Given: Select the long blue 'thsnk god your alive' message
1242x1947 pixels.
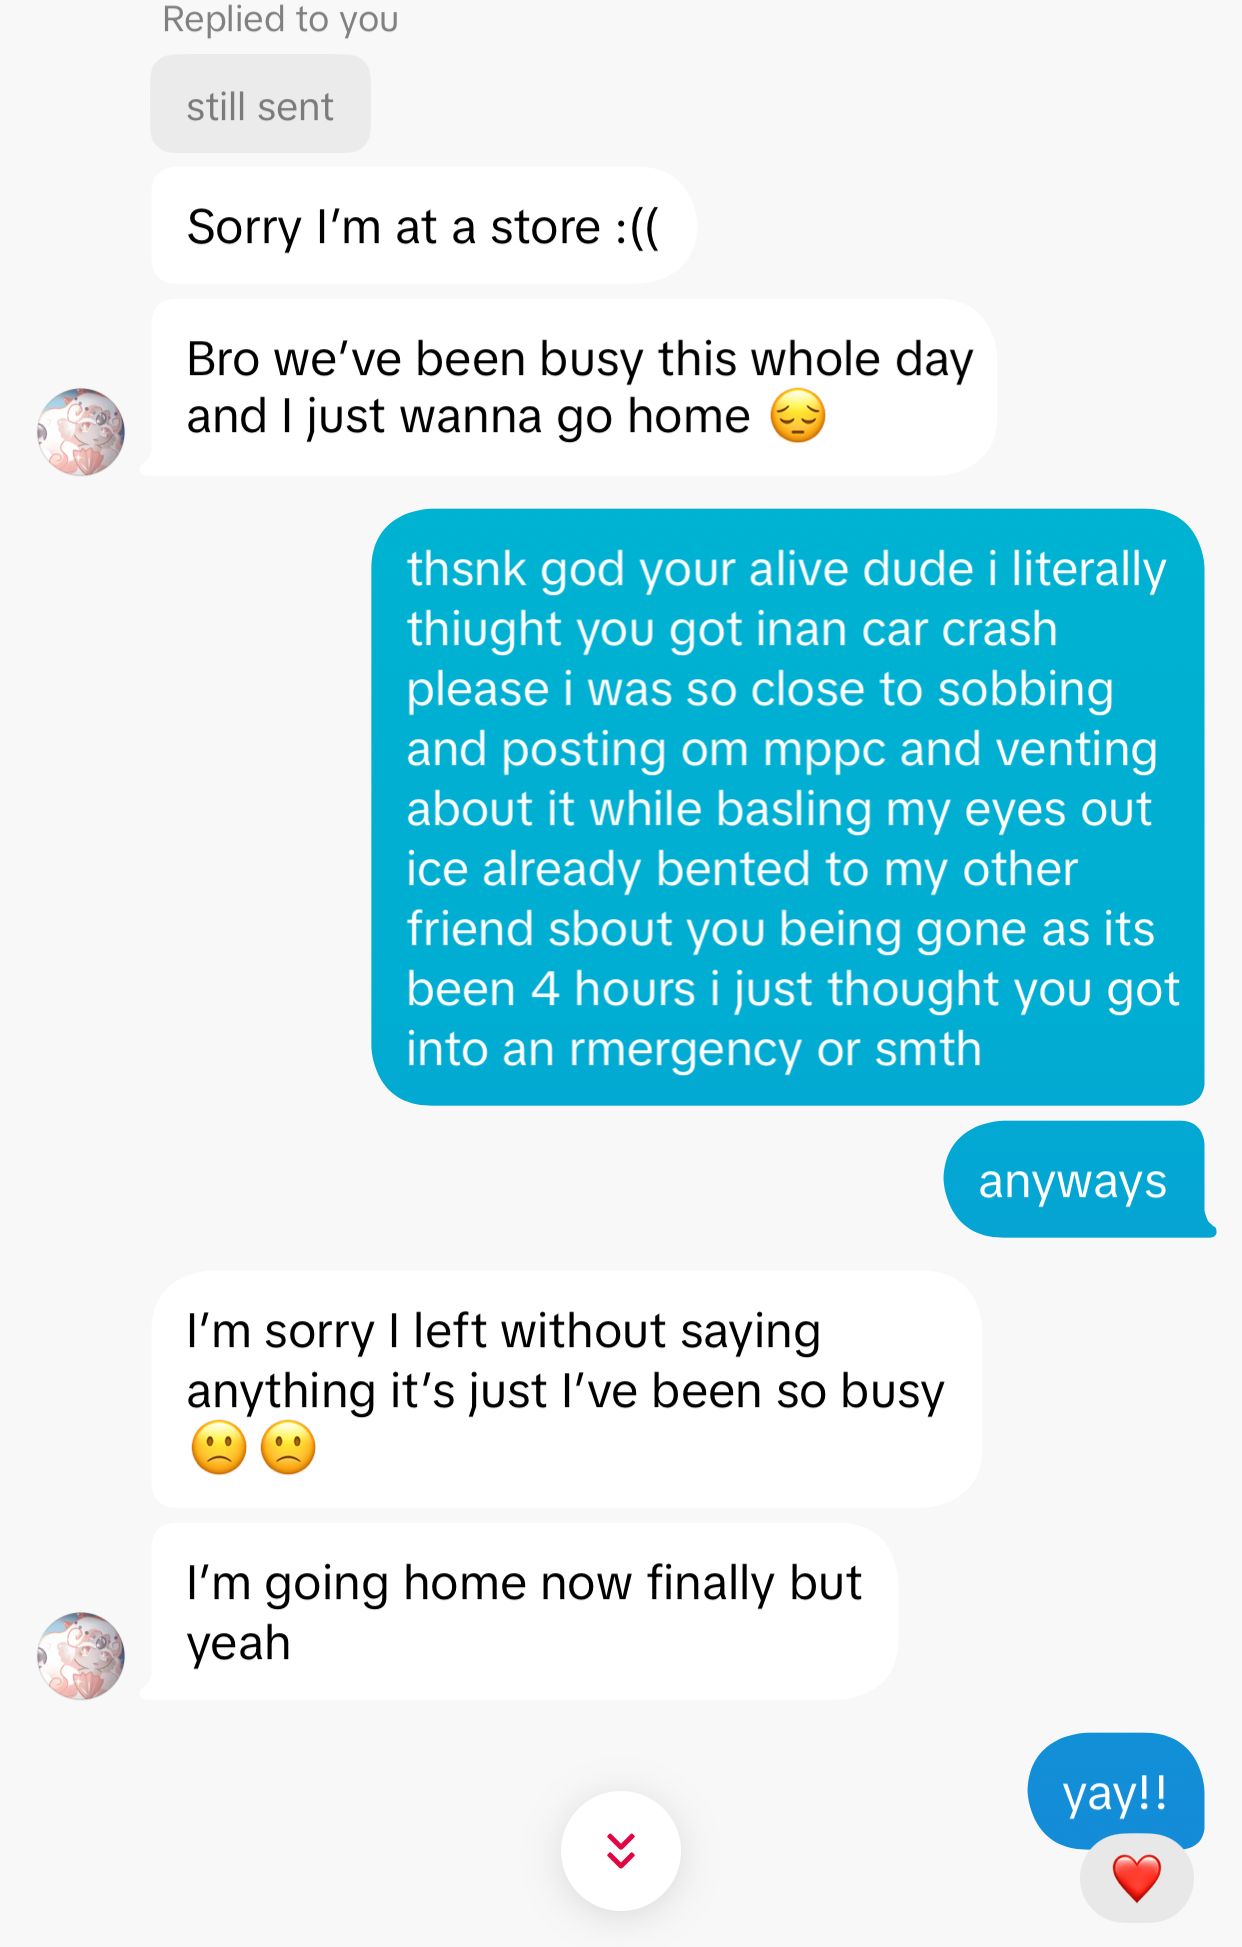Looking at the screenshot, I should (x=788, y=807).
